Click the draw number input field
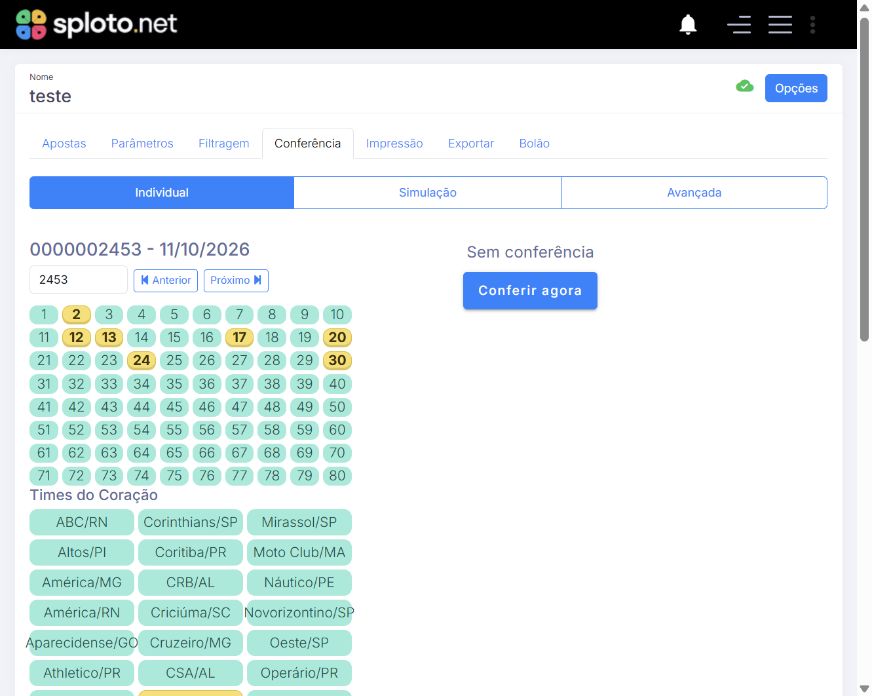The width and height of the screenshot is (872, 696). click(78, 280)
